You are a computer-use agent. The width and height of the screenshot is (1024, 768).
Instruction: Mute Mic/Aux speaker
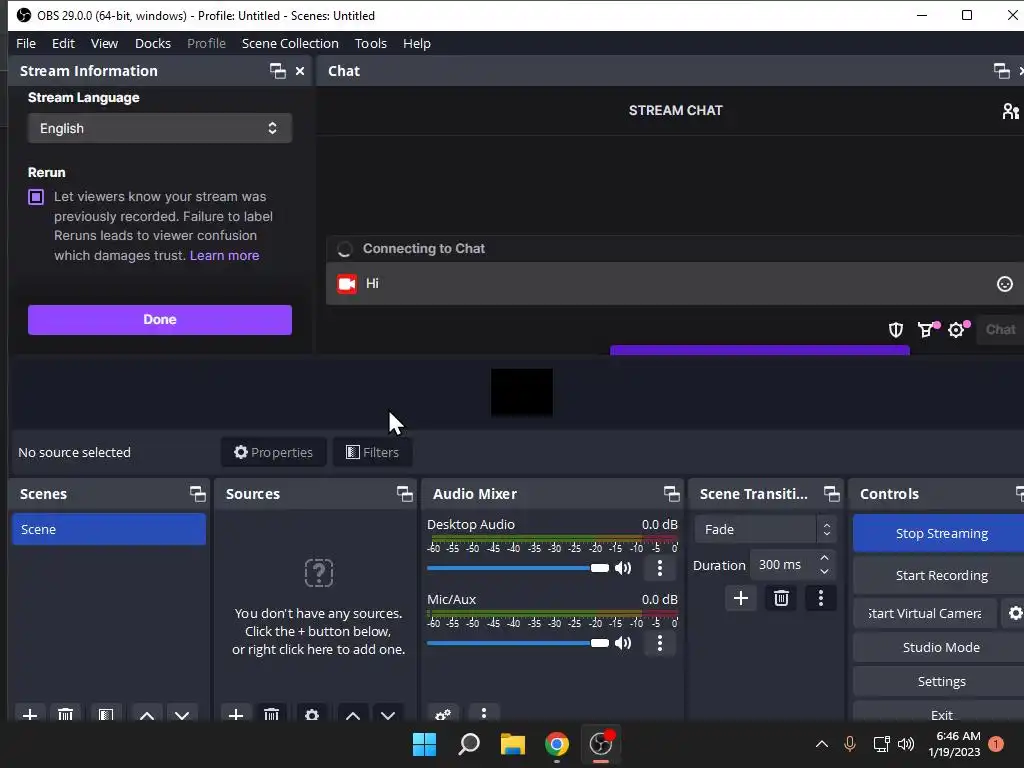pos(623,643)
